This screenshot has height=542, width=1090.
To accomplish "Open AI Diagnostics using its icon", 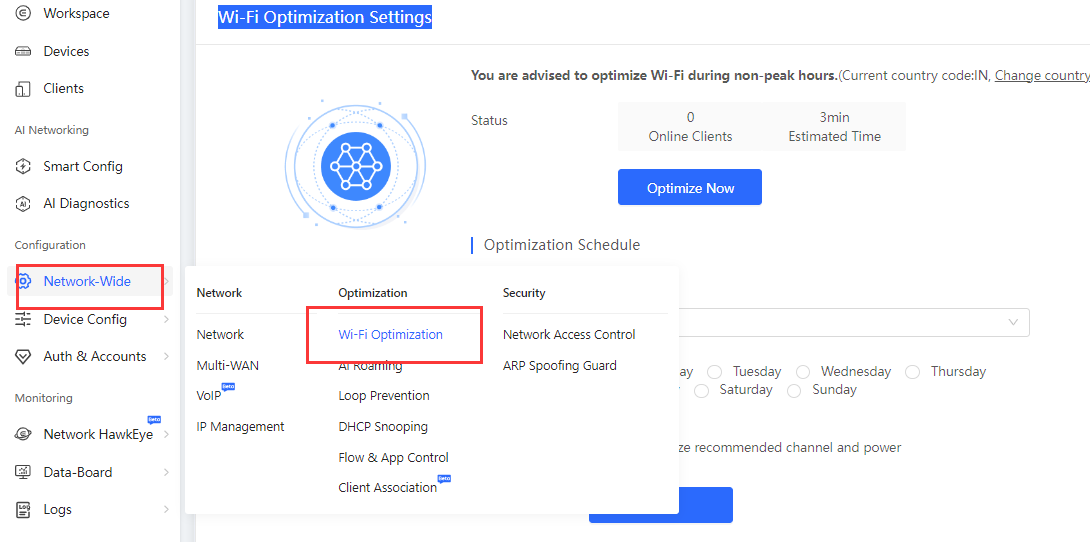I will [x=23, y=204].
